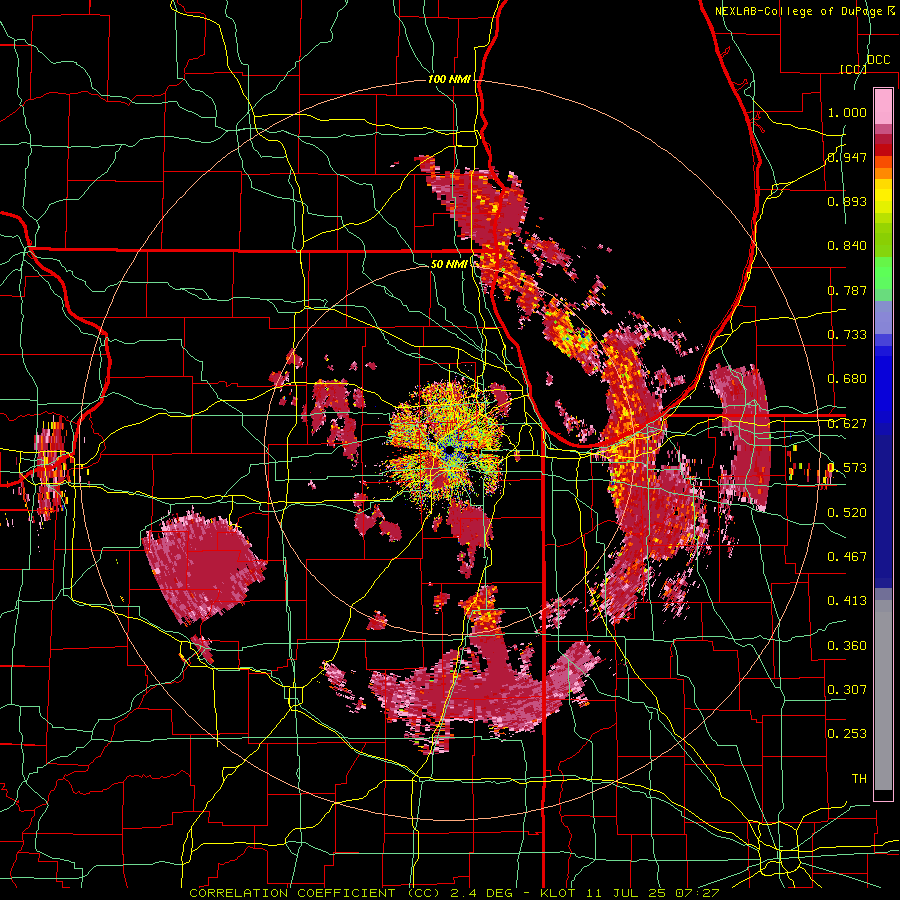Screen dimensions: 900x900
Task: Click the 0.253 scale value
Action: tap(847, 734)
